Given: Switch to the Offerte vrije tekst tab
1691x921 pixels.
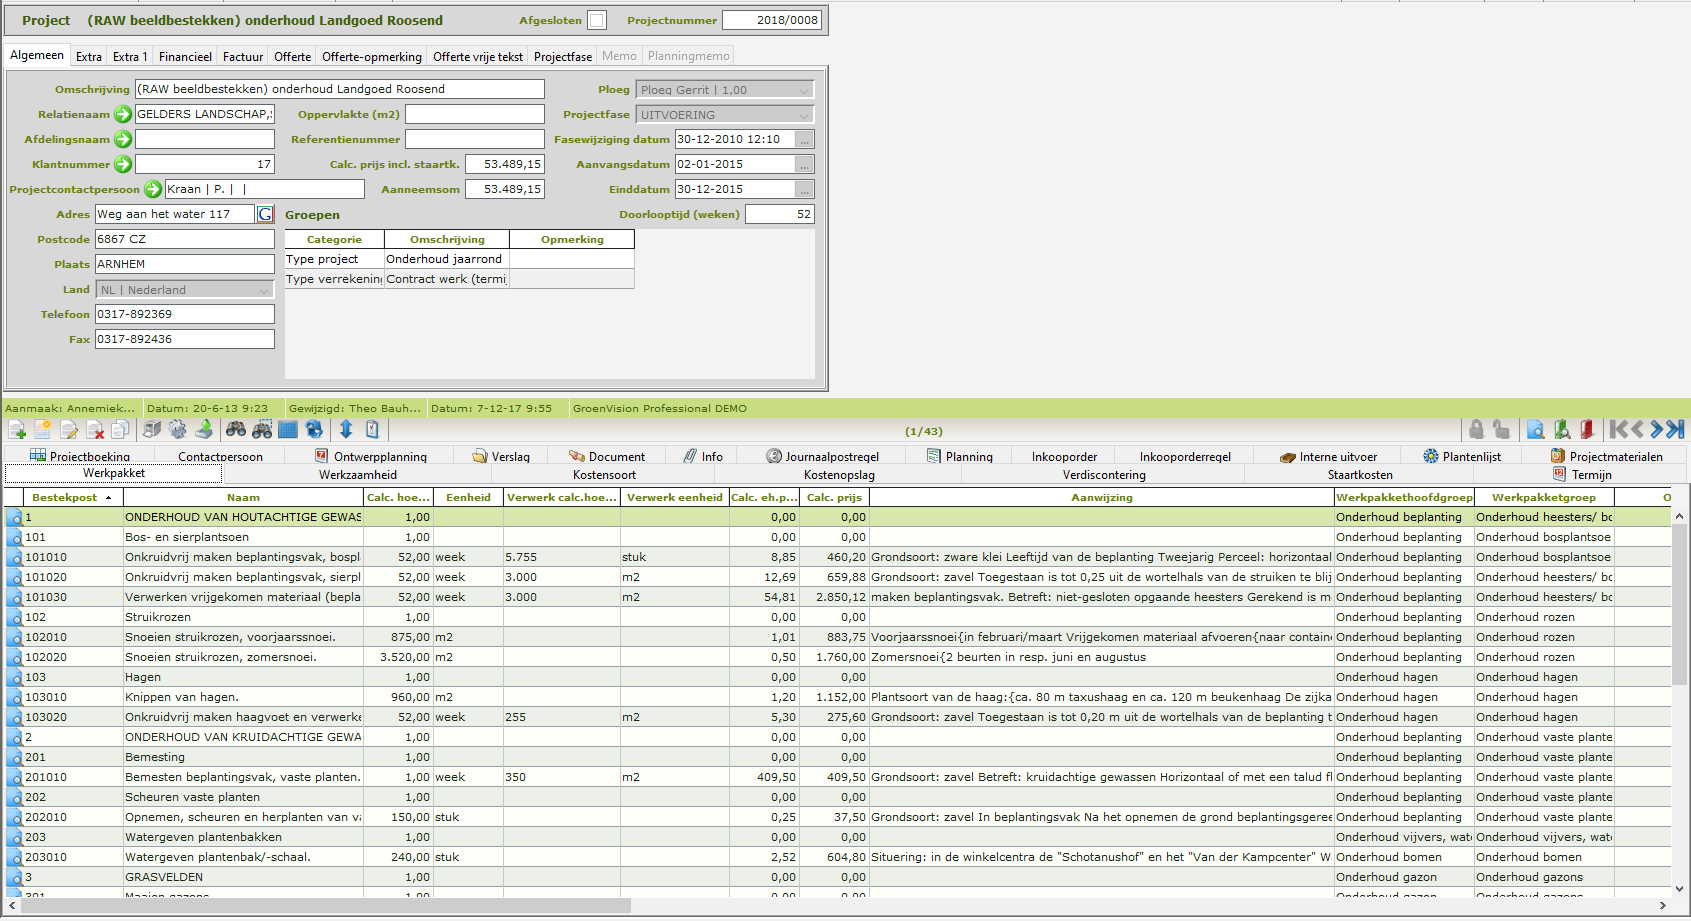Looking at the screenshot, I should [478, 57].
